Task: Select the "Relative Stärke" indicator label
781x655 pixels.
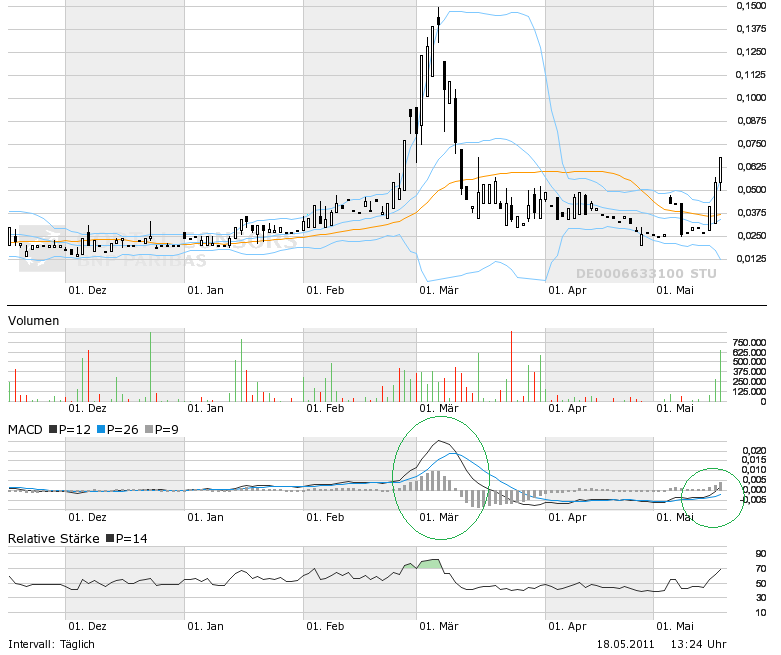Action: coord(54,538)
